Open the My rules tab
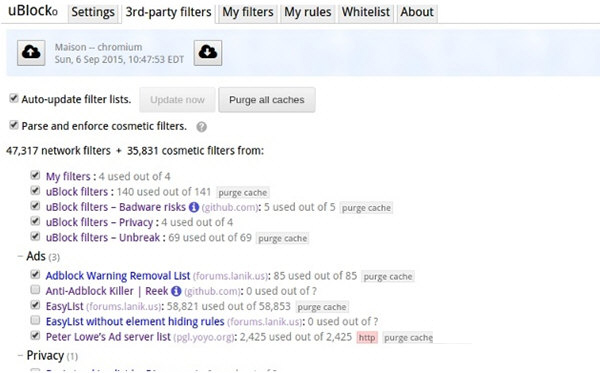600x373 pixels. click(308, 12)
